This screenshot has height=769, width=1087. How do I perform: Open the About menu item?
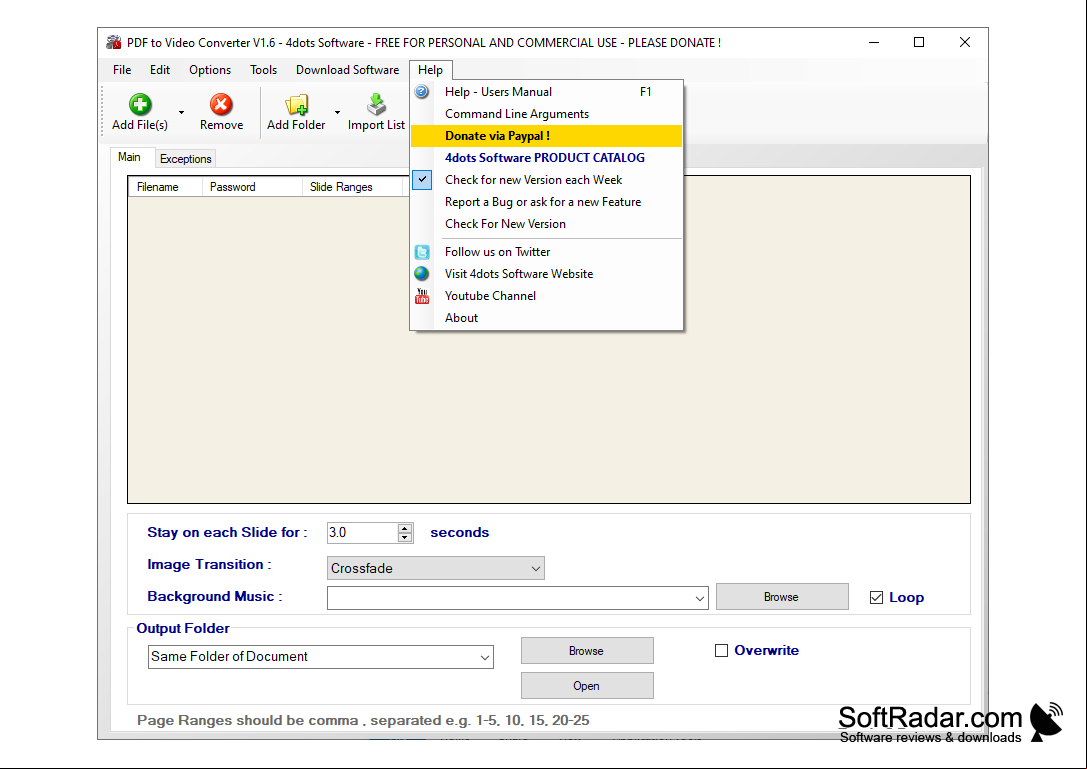point(546,318)
